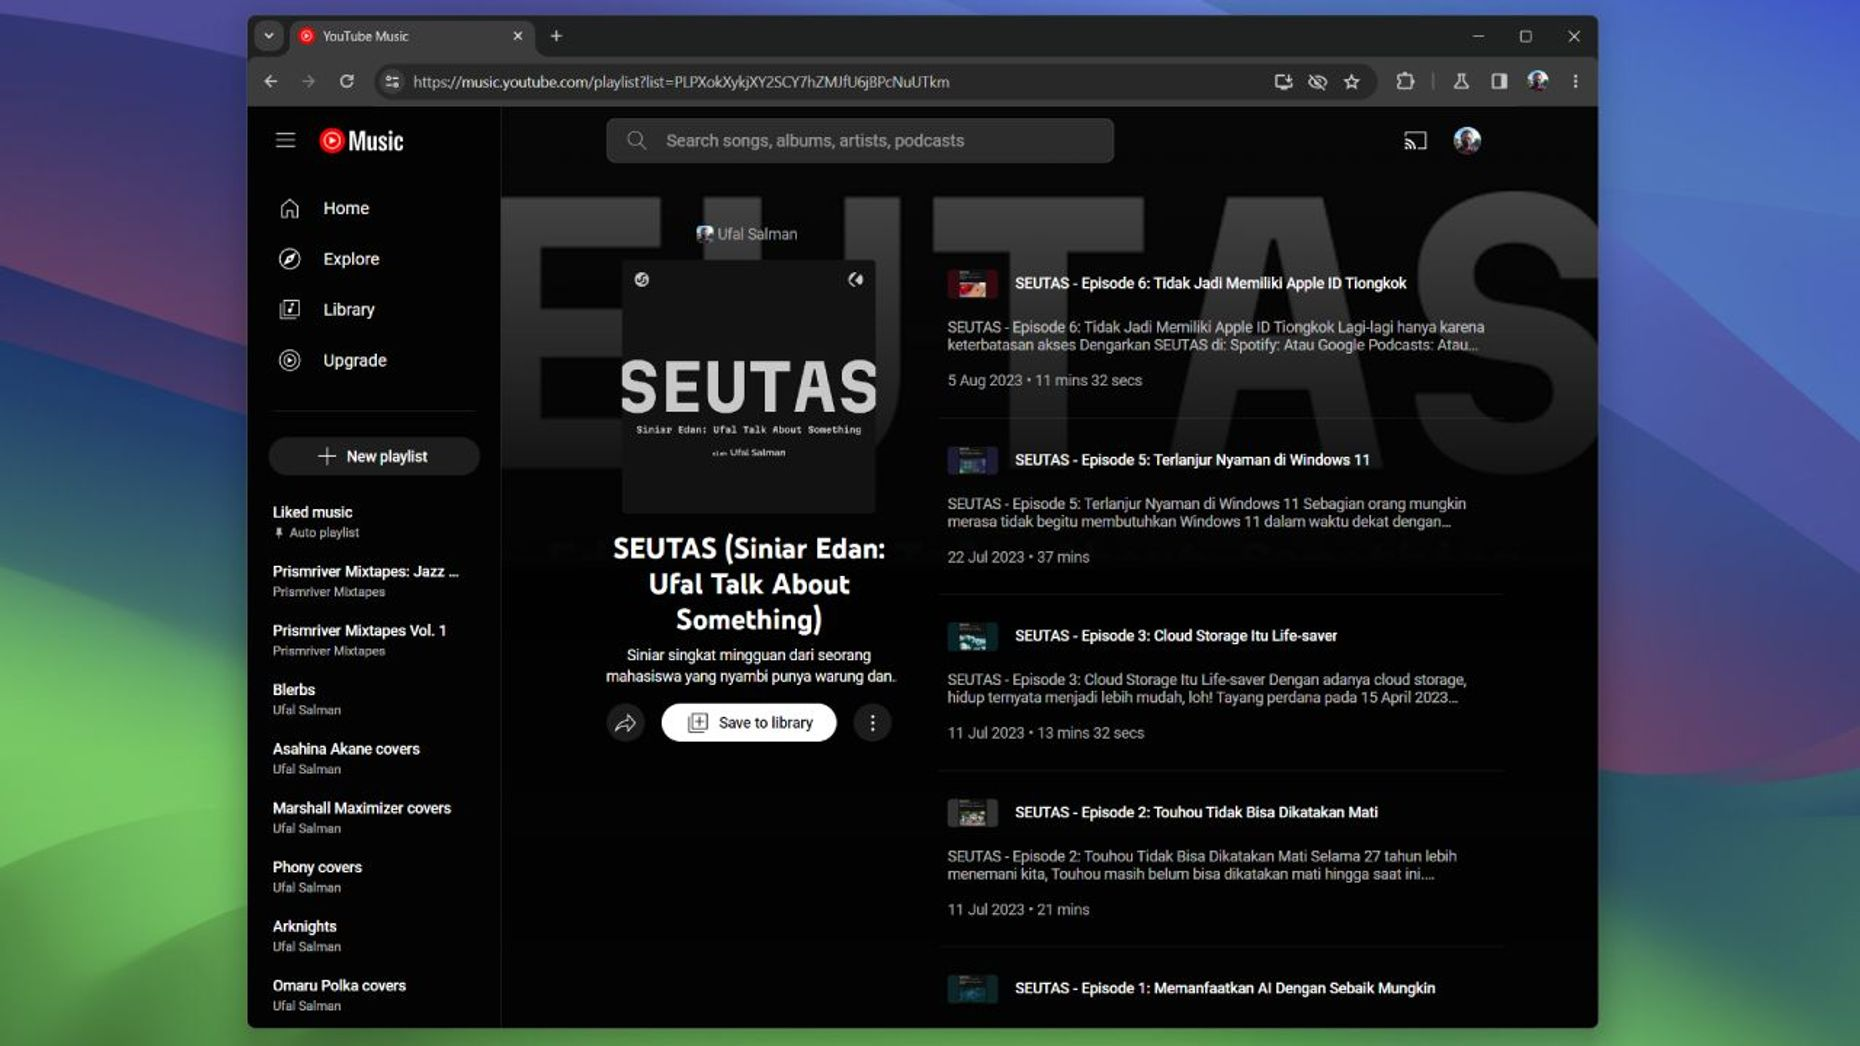Open the podcast three-dot more menu
This screenshot has width=1860, height=1046.
point(872,723)
